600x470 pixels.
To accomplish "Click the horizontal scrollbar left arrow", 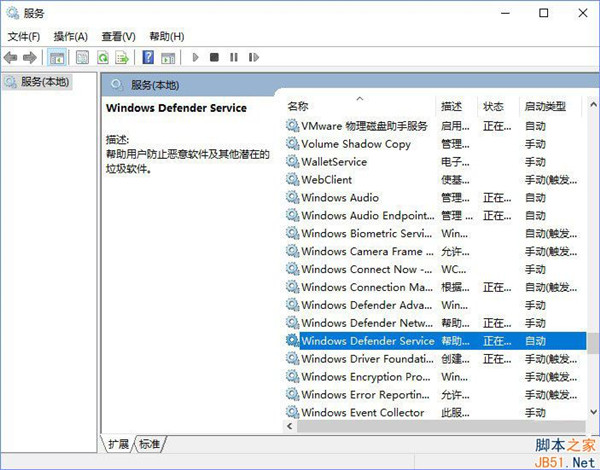I will click(290, 426).
